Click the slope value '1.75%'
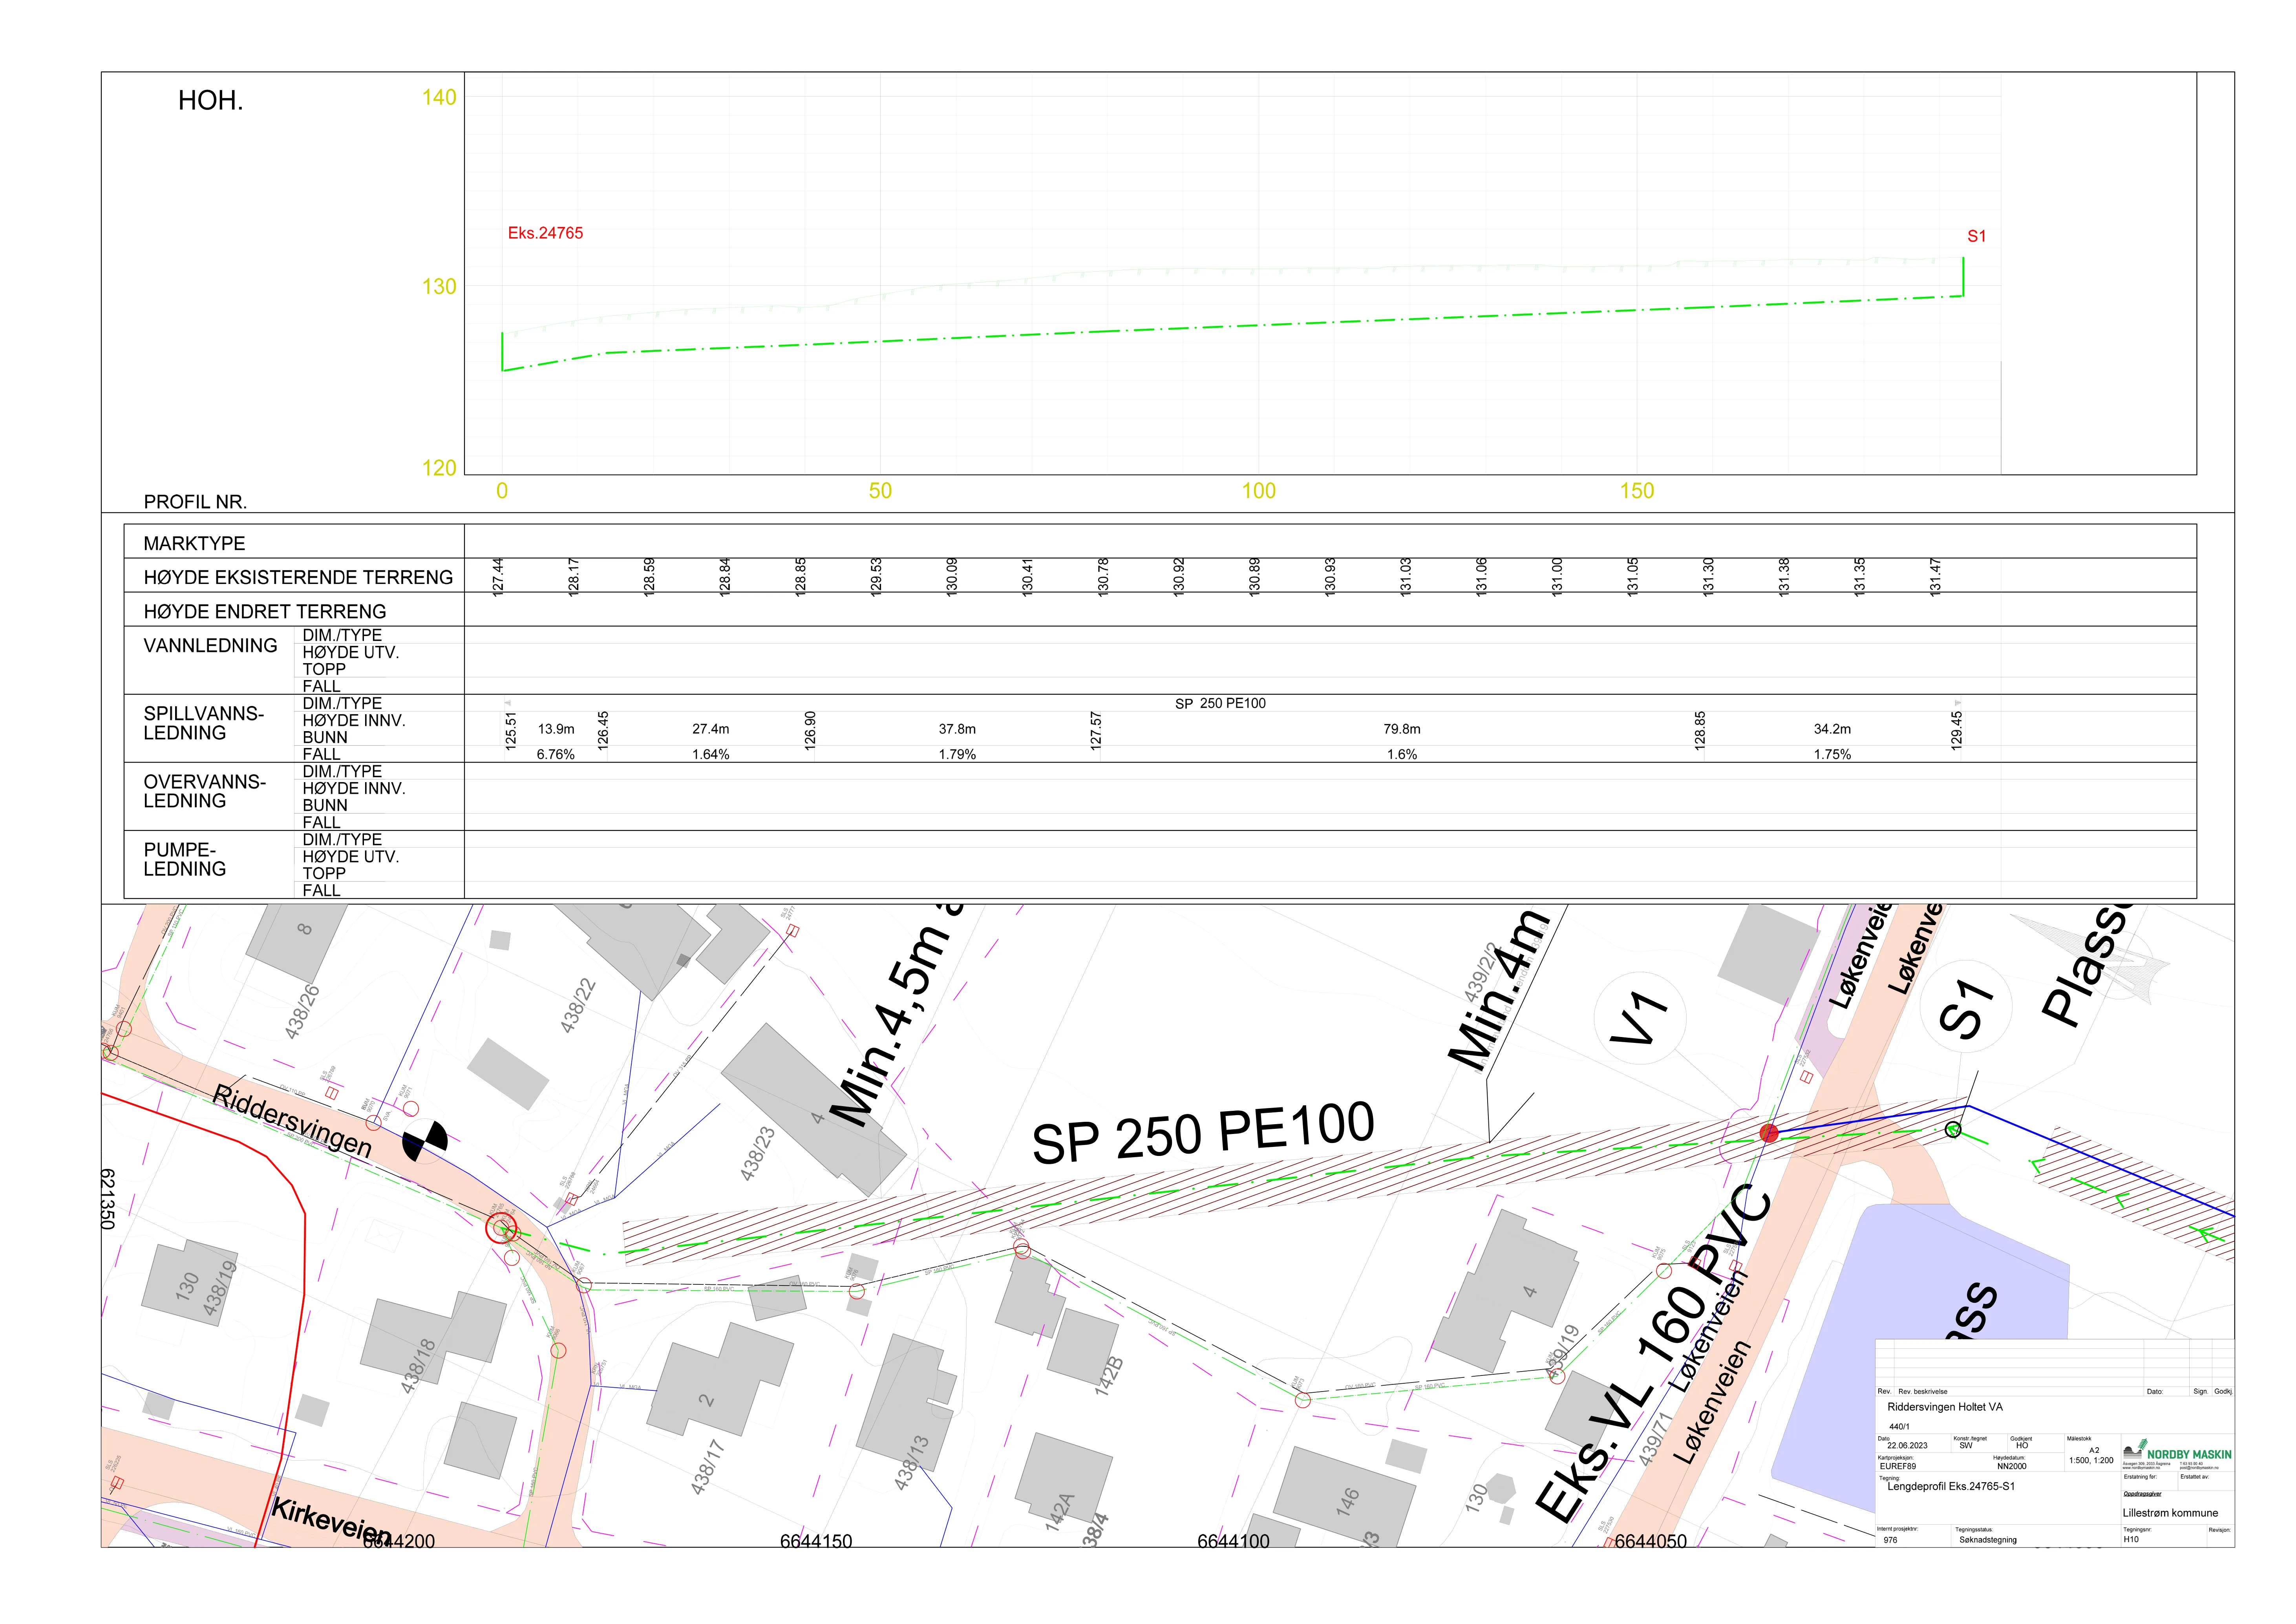The image size is (2296, 1624). [1832, 755]
